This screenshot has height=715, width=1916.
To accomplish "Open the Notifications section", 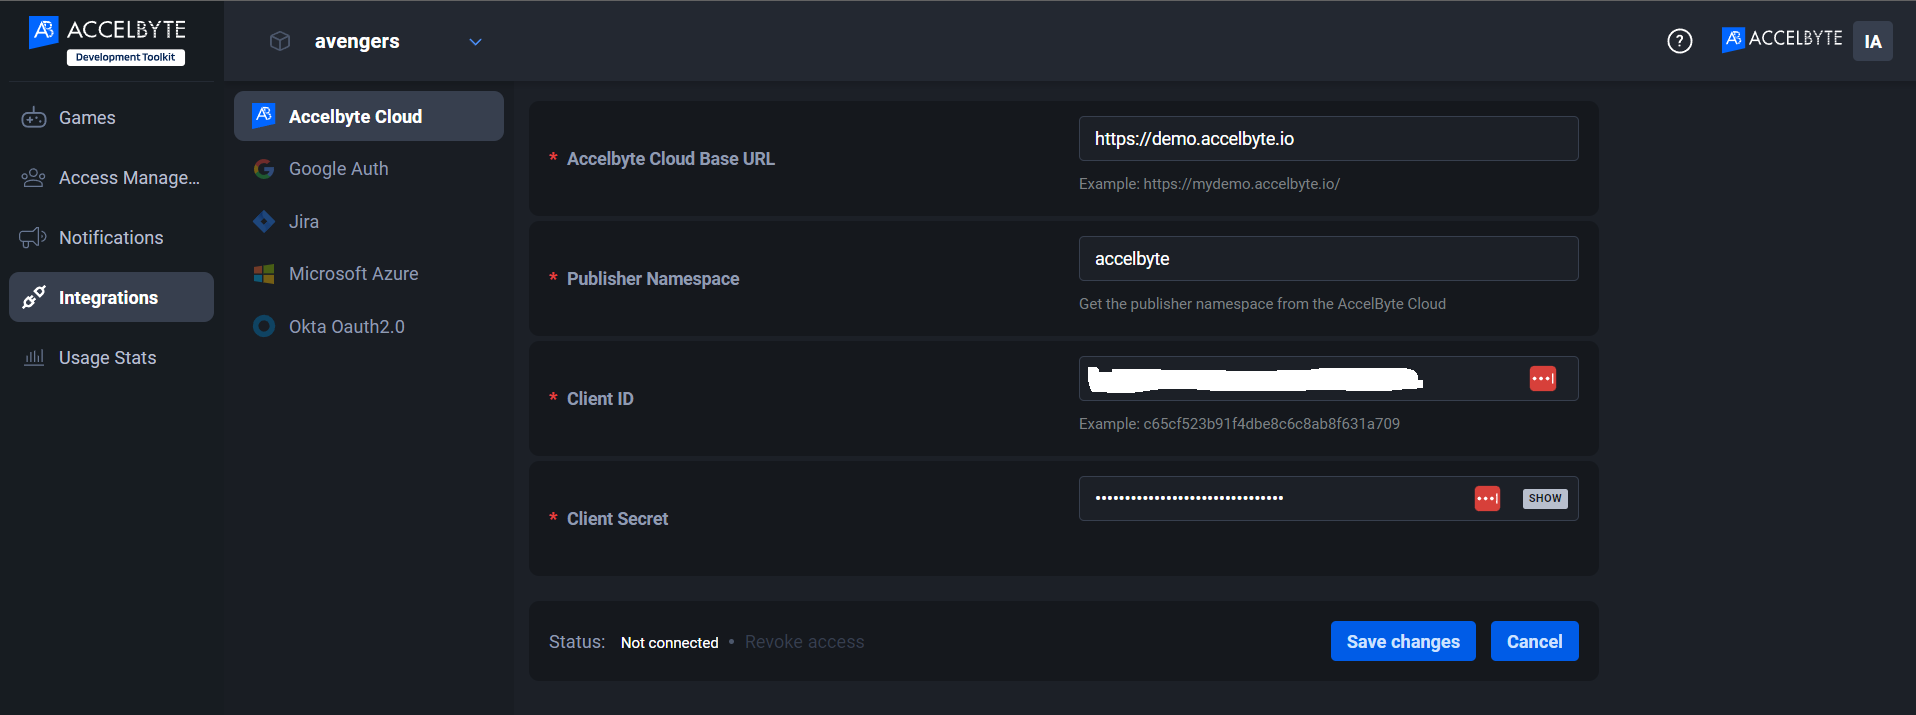I will (111, 238).
